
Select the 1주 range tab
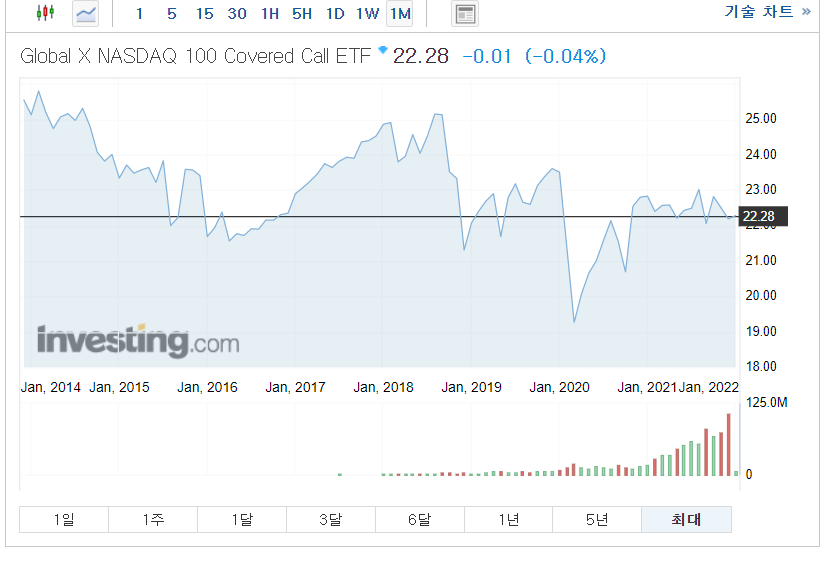[x=153, y=519]
